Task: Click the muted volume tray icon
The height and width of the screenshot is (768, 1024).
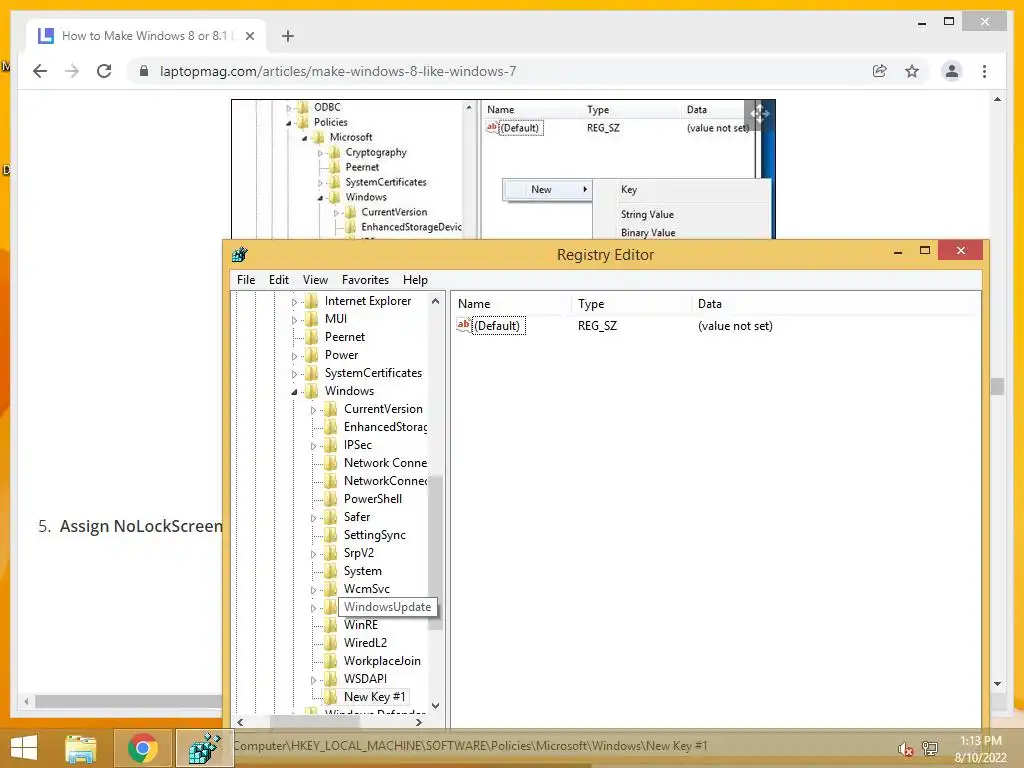Action: (905, 749)
